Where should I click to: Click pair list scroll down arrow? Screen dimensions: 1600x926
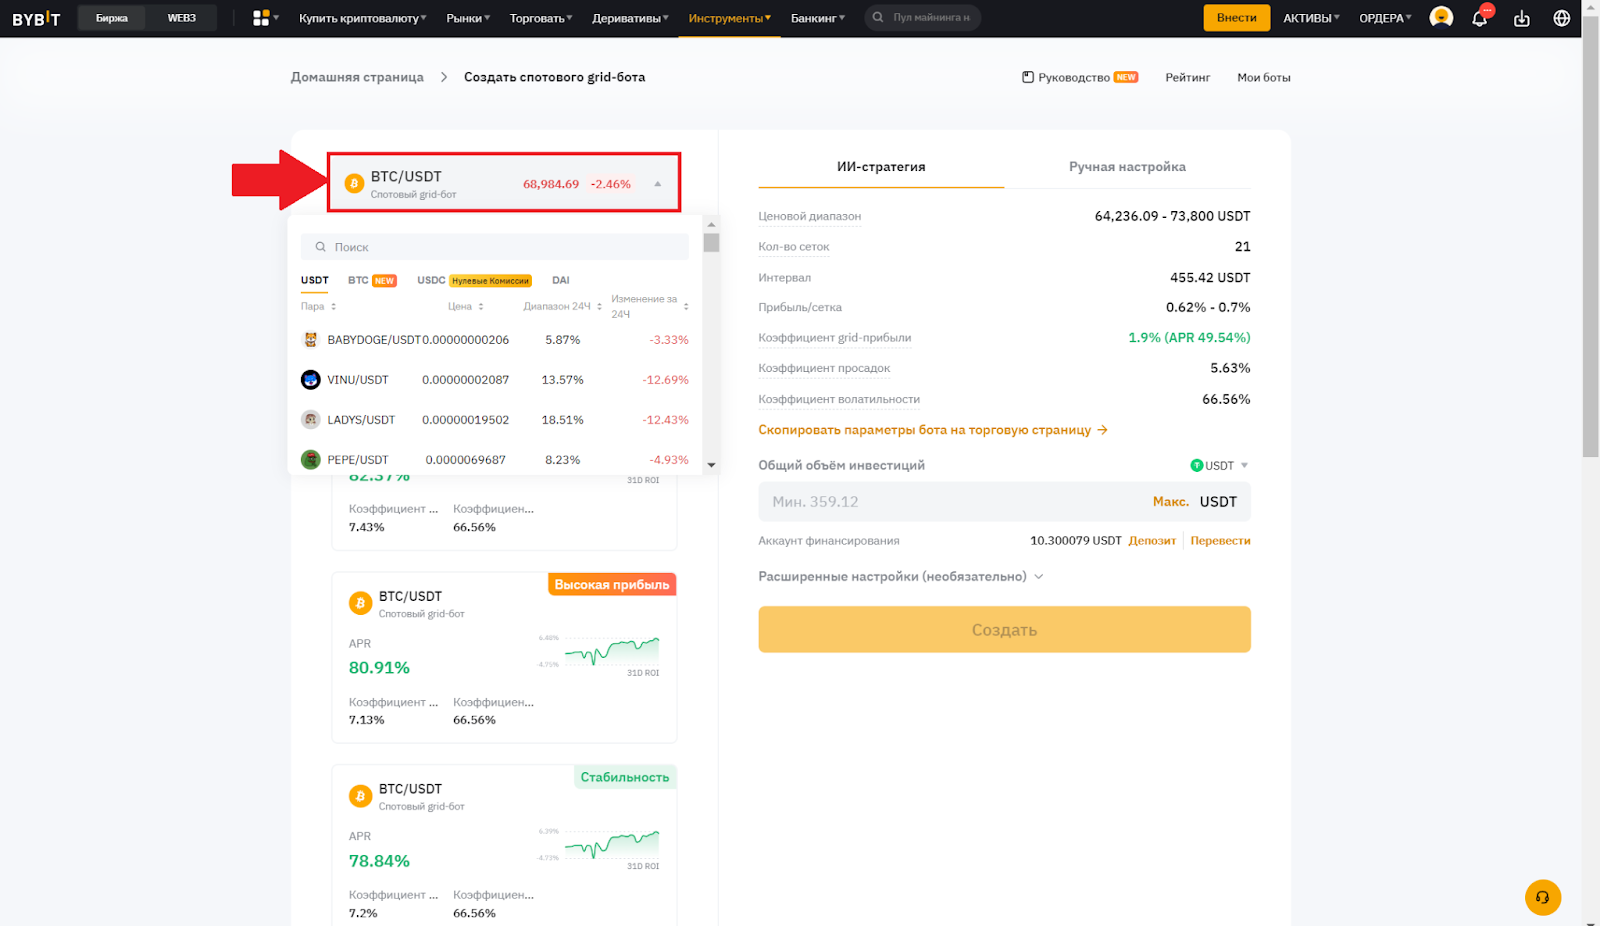711,465
